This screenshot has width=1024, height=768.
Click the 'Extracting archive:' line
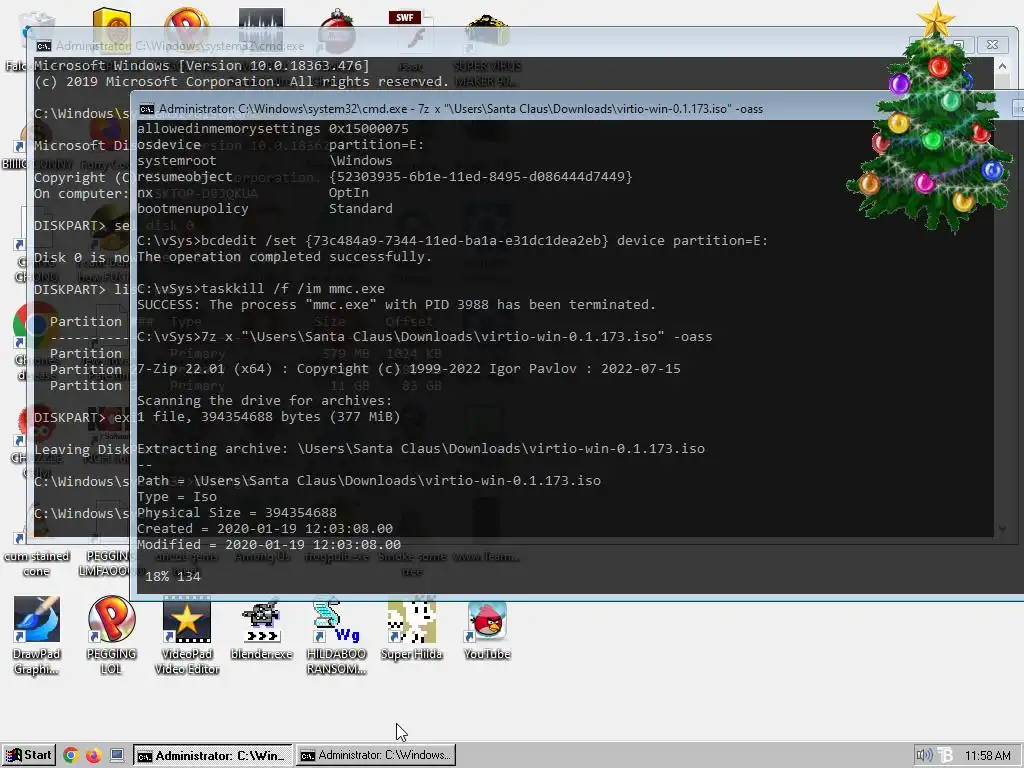(x=421, y=449)
